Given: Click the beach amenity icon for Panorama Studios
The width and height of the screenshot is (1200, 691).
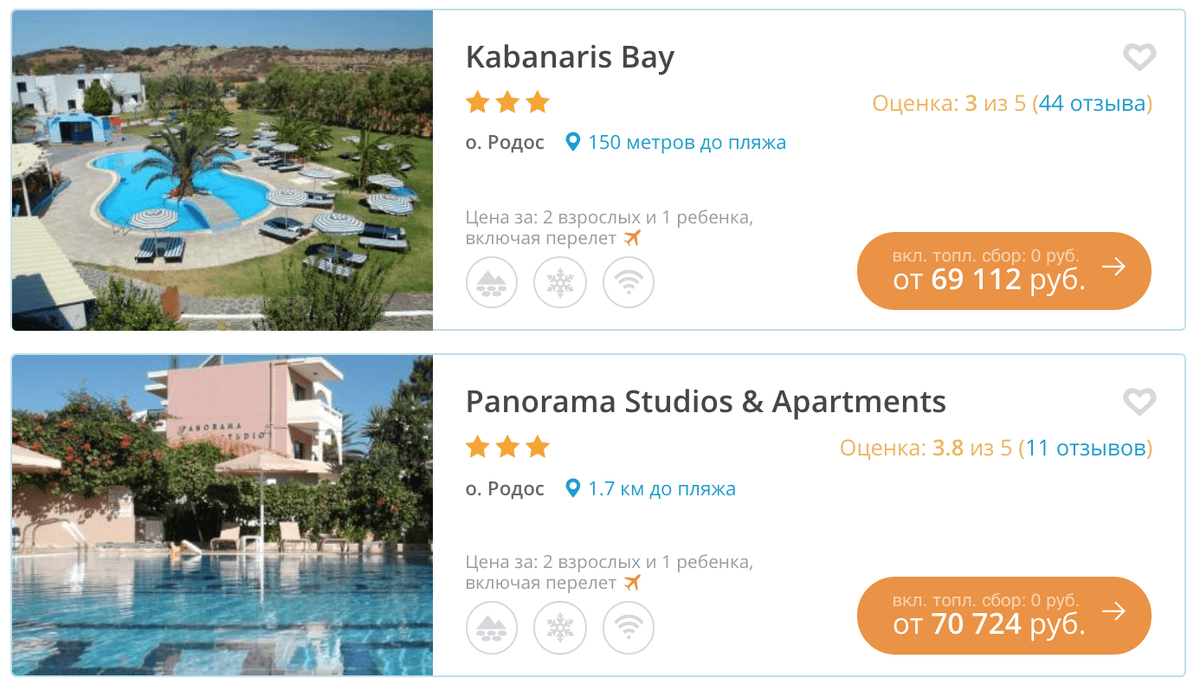Looking at the screenshot, I should 492,628.
